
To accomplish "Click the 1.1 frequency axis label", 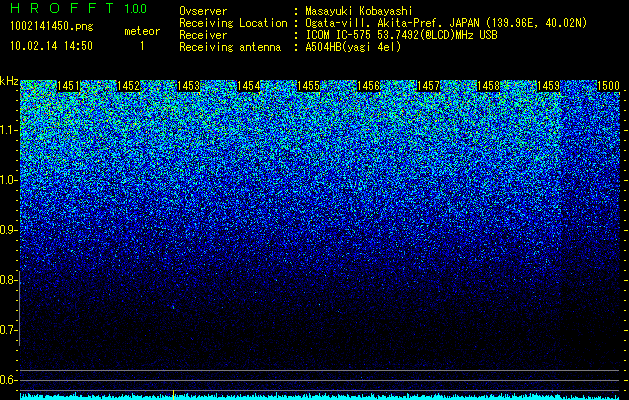I will [x=8, y=130].
